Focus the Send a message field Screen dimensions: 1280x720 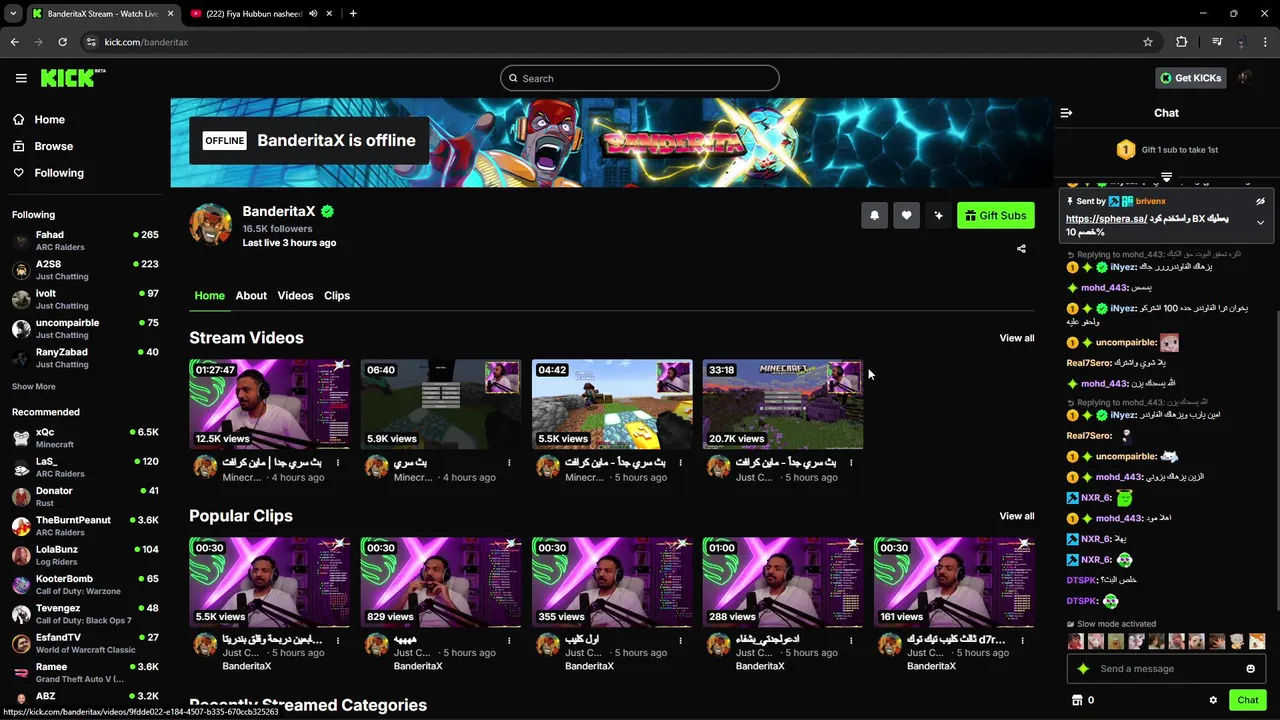click(1167, 669)
